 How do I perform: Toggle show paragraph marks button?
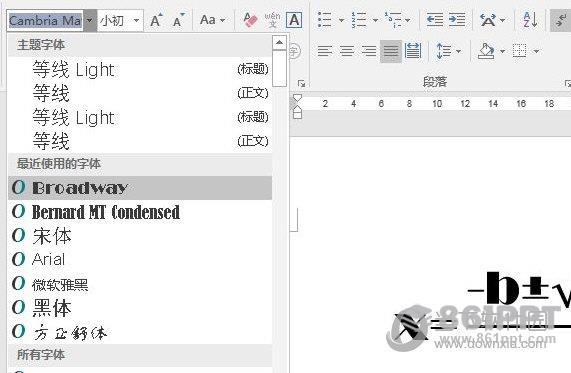561,20
